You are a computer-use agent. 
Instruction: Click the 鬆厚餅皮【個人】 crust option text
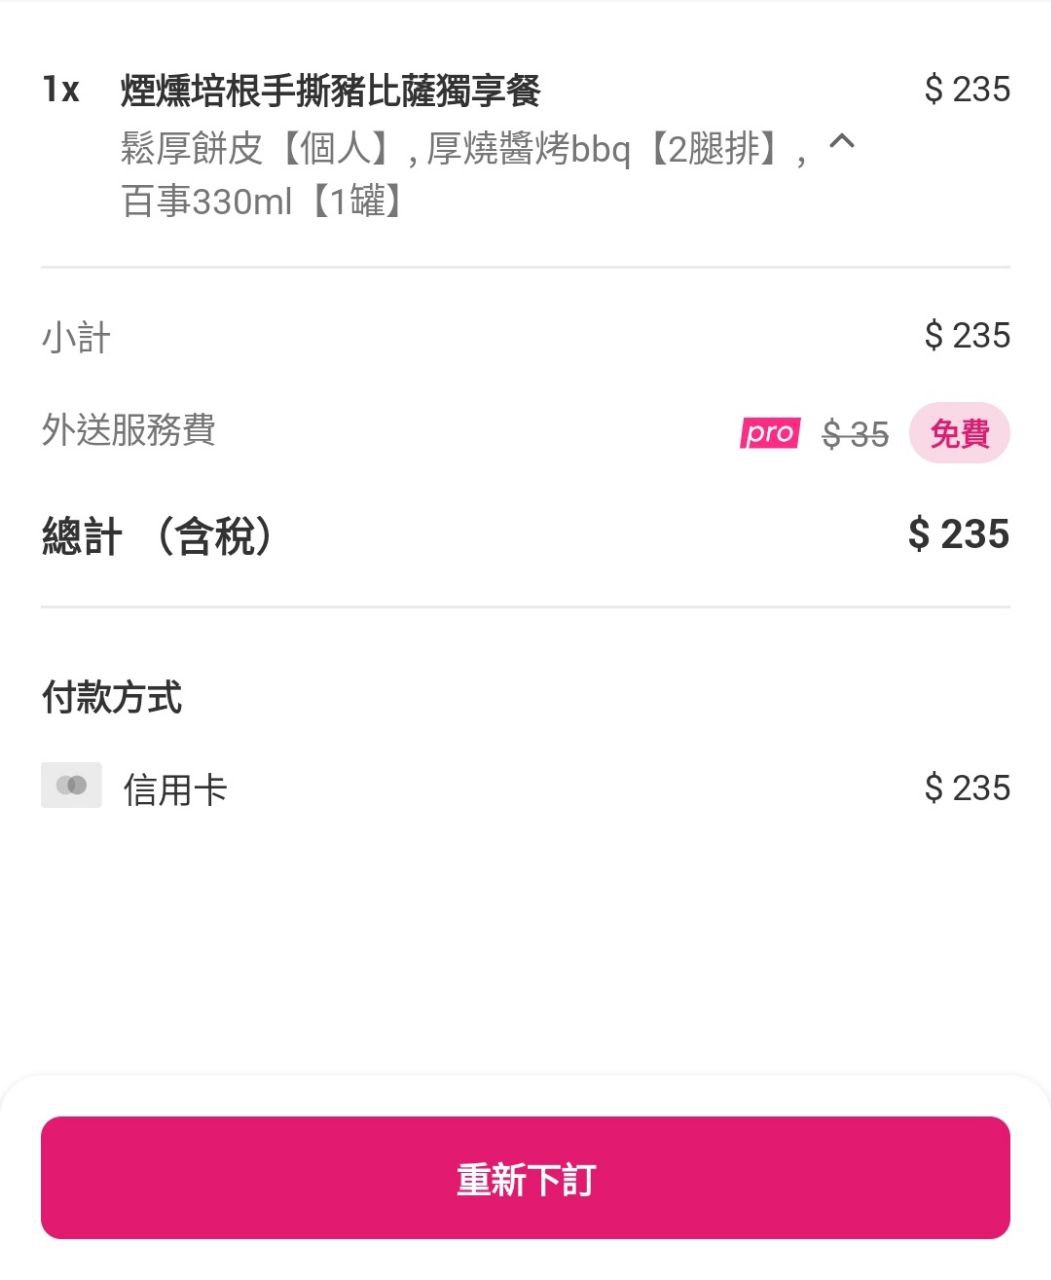(262, 149)
